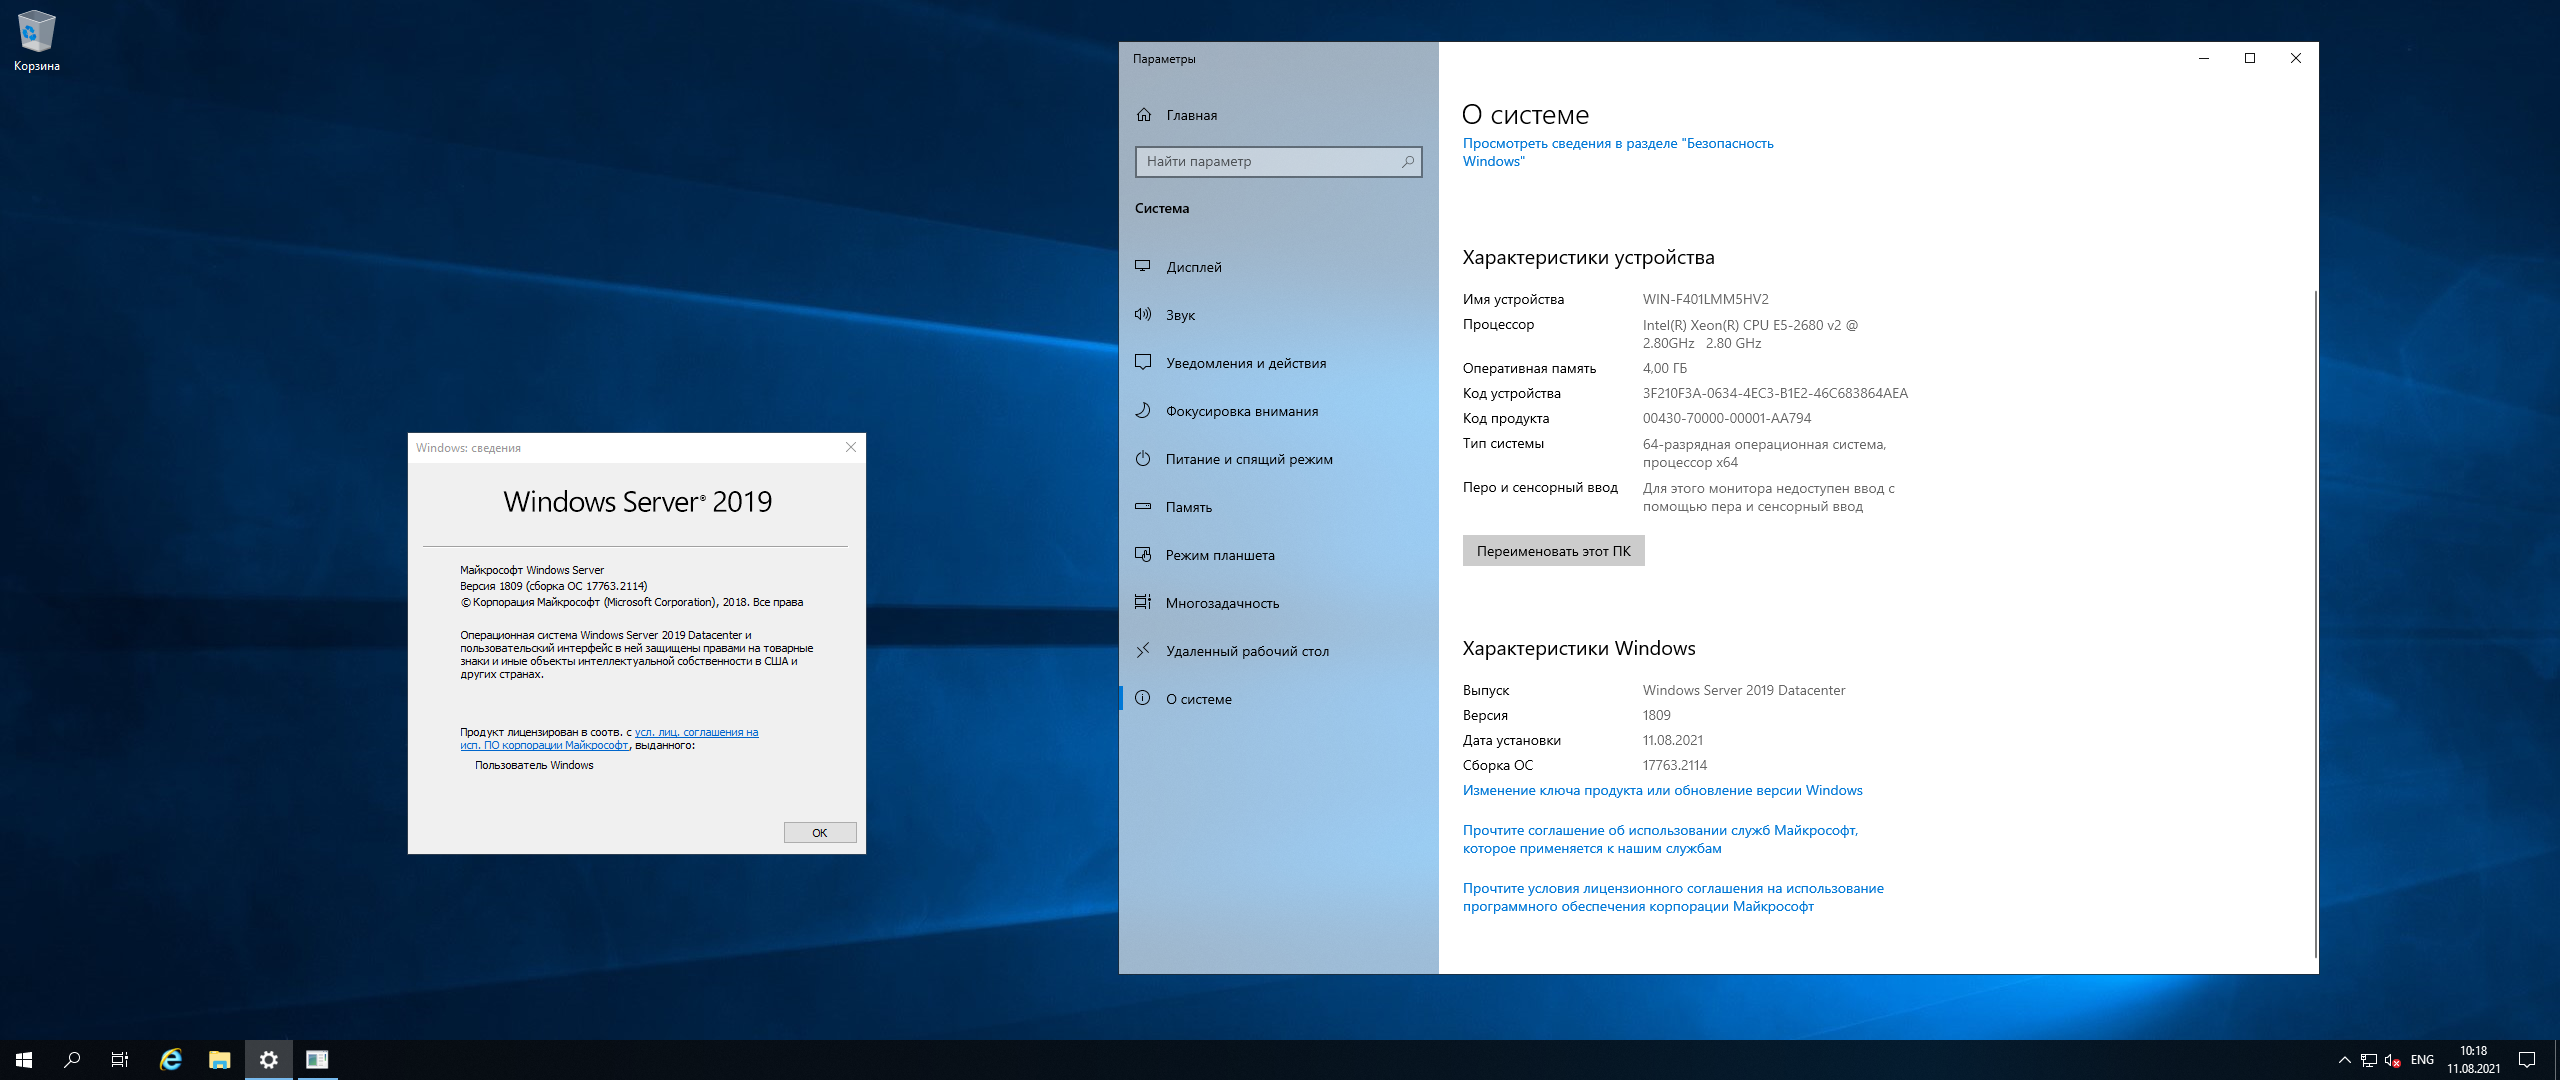The height and width of the screenshot is (1080, 2560).
Task: Select device ID 3F210F3A-0634-4EC3-B1E2-46C683864AEA
Action: pyautogui.click(x=1775, y=393)
